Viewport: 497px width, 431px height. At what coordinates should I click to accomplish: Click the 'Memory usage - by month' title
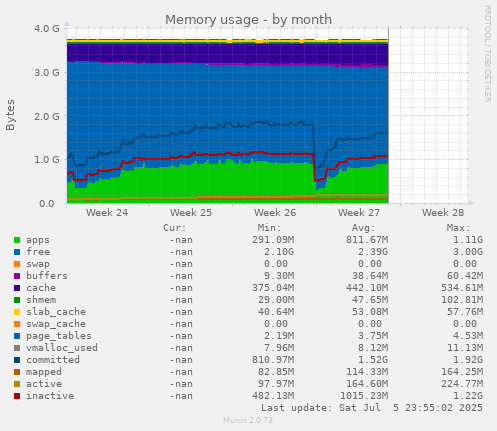tap(248, 20)
